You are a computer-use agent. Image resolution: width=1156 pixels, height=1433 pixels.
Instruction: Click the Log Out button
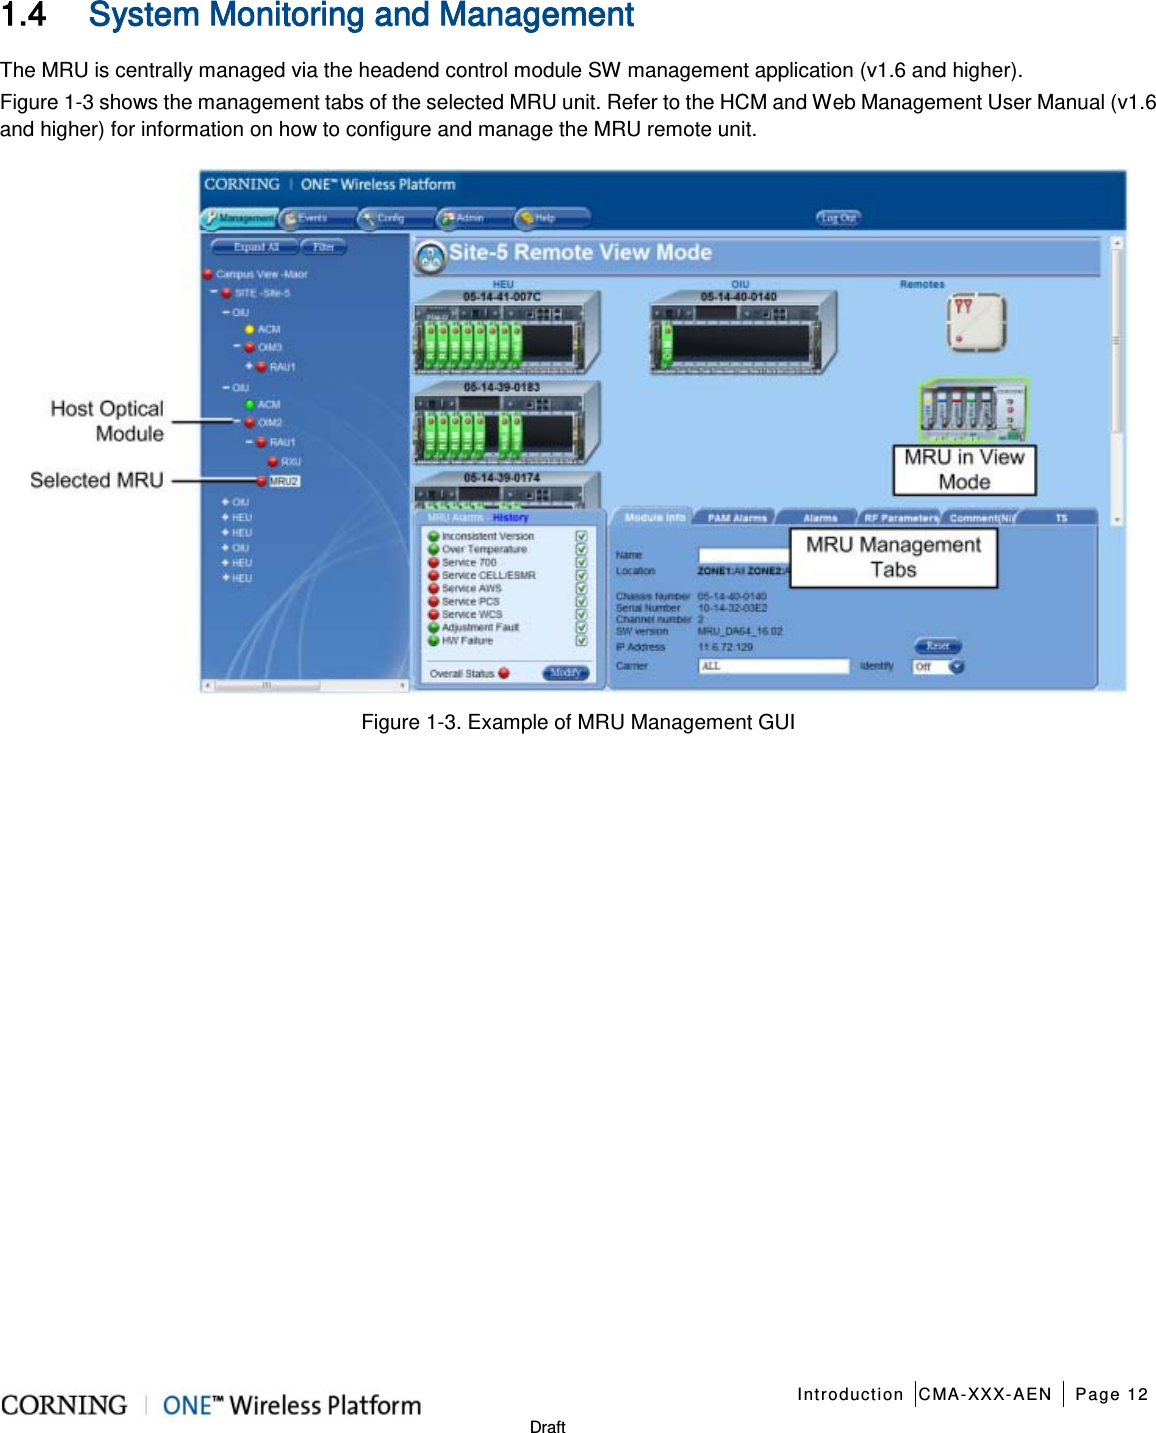pyautogui.click(x=838, y=217)
